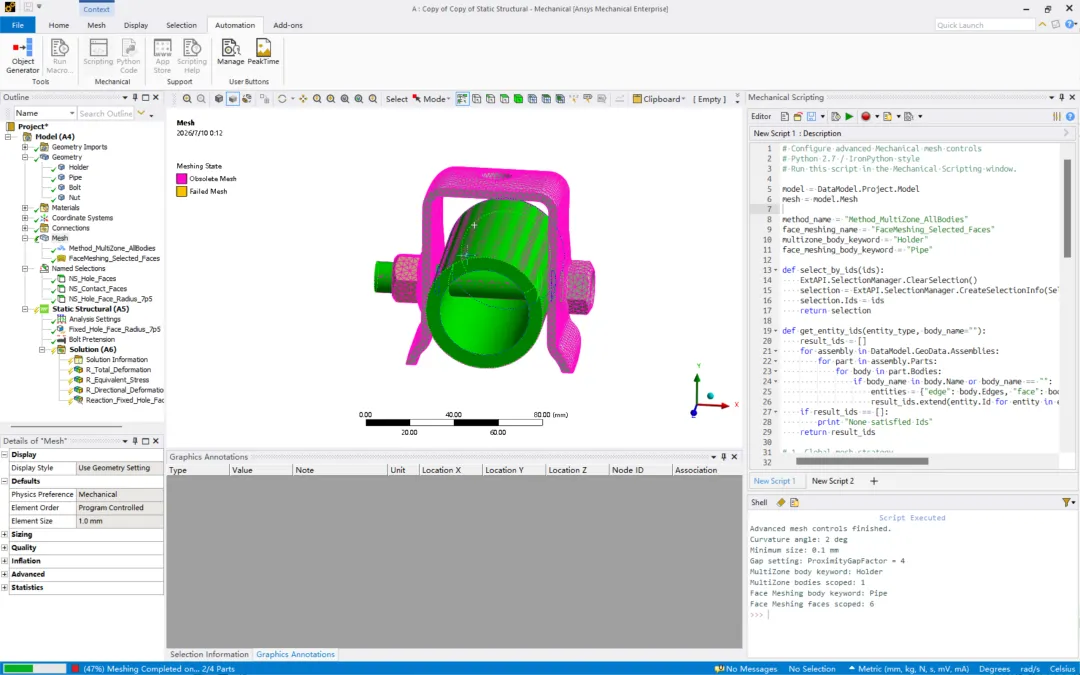The width and height of the screenshot is (1080, 675).
Task: Open Scripting Help
Action: 191,56
